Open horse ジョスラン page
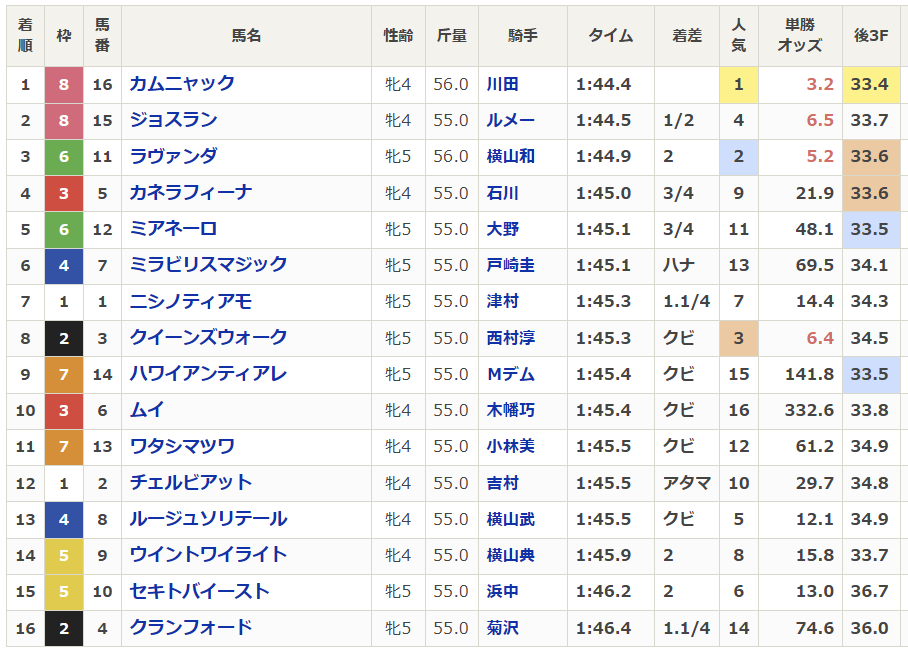Viewport: 908px width, 650px height. (173, 120)
